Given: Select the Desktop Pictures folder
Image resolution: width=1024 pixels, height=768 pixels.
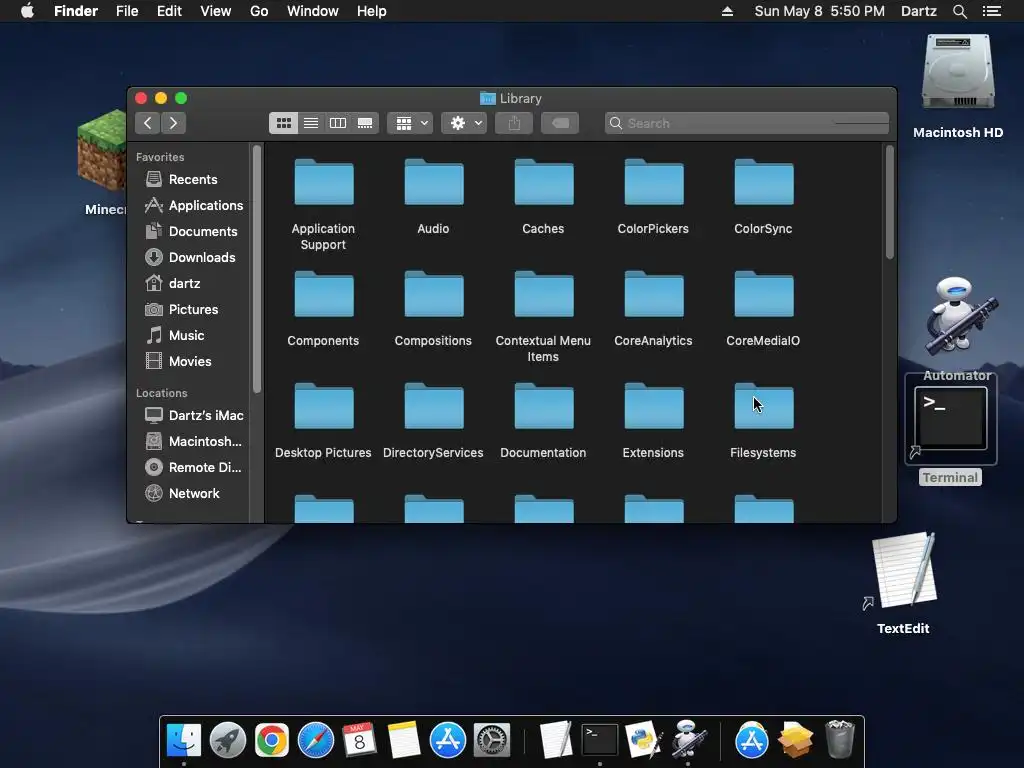Looking at the screenshot, I should (x=324, y=407).
